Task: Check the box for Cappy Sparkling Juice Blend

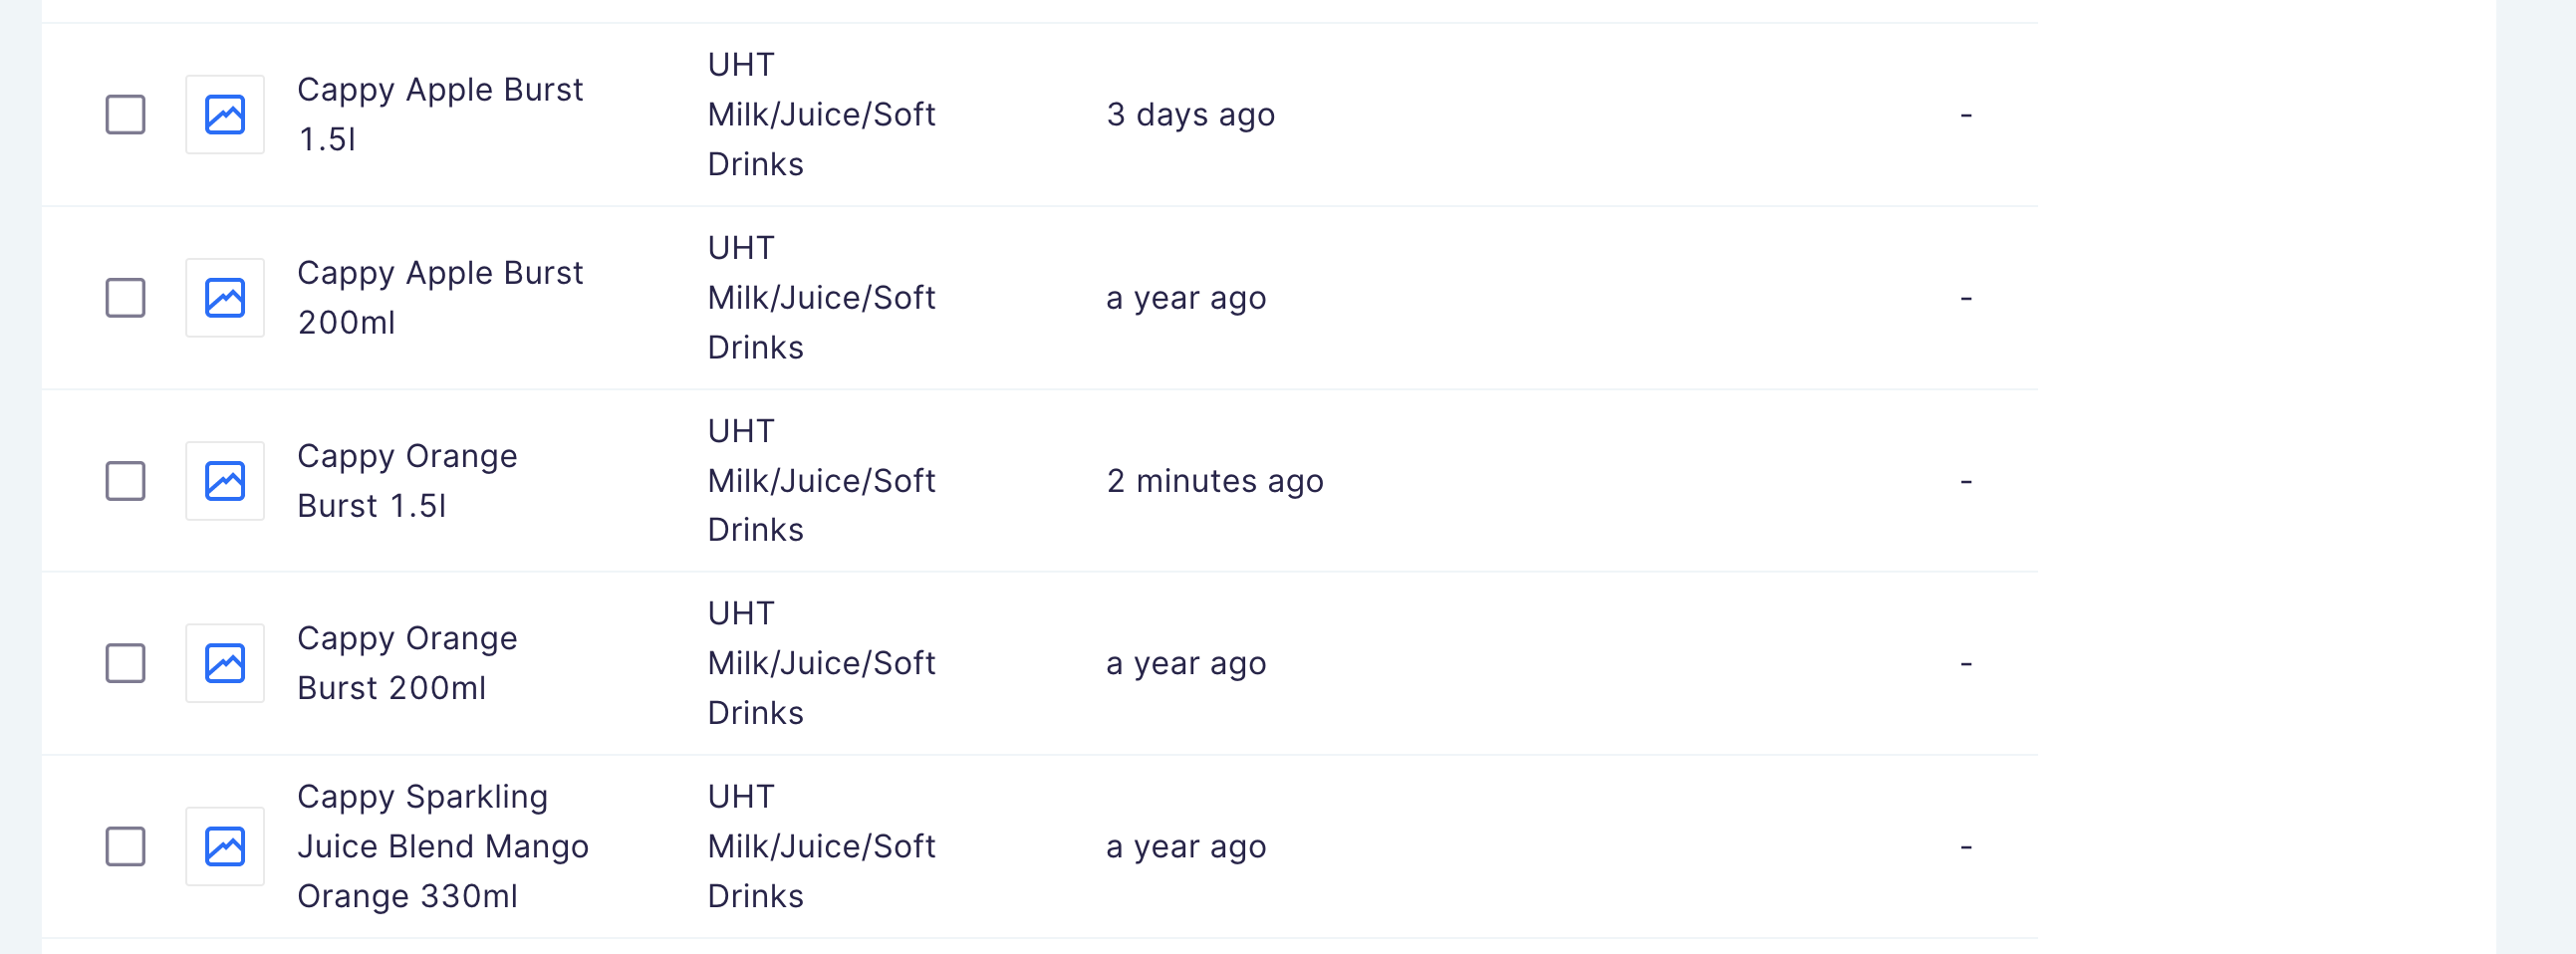Action: coord(124,846)
